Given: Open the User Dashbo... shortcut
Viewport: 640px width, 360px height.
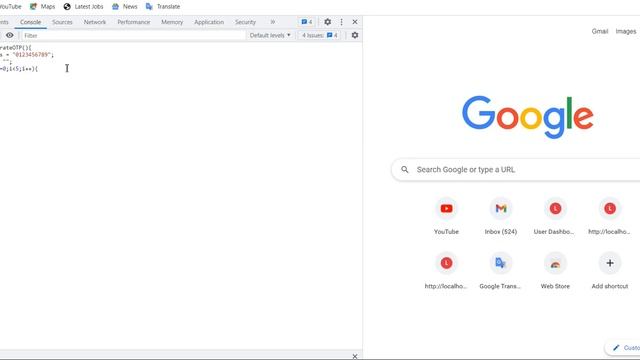Looking at the screenshot, I should [x=555, y=216].
